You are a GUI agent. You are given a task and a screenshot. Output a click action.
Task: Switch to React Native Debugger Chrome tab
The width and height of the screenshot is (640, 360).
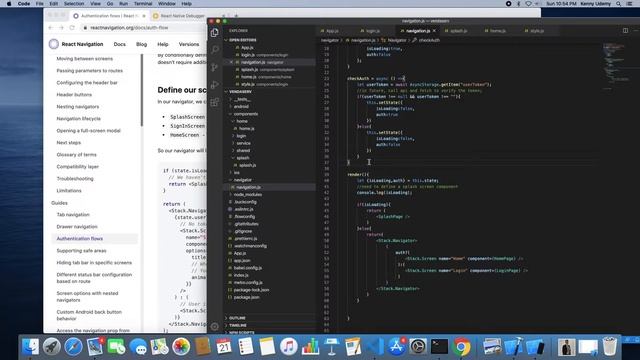[182, 16]
